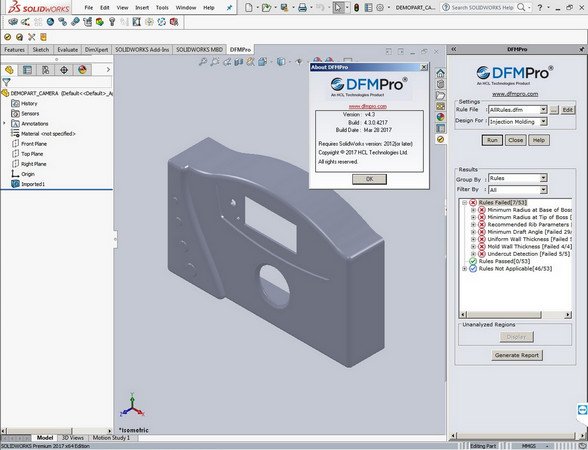Switch to the SOLIDWORKS Add-Ins tab
The width and height of the screenshot is (588, 450).
click(x=142, y=50)
